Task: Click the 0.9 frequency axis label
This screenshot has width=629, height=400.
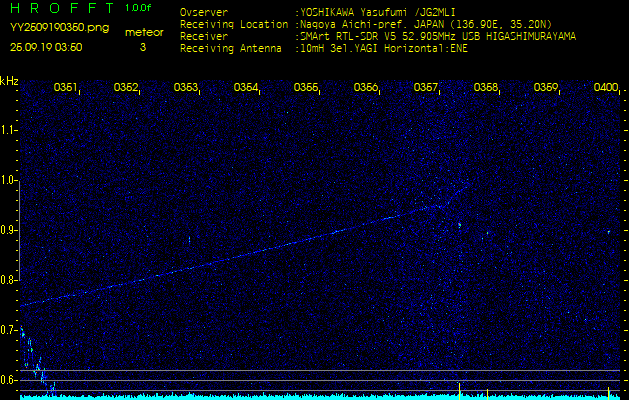Action: click(10, 230)
